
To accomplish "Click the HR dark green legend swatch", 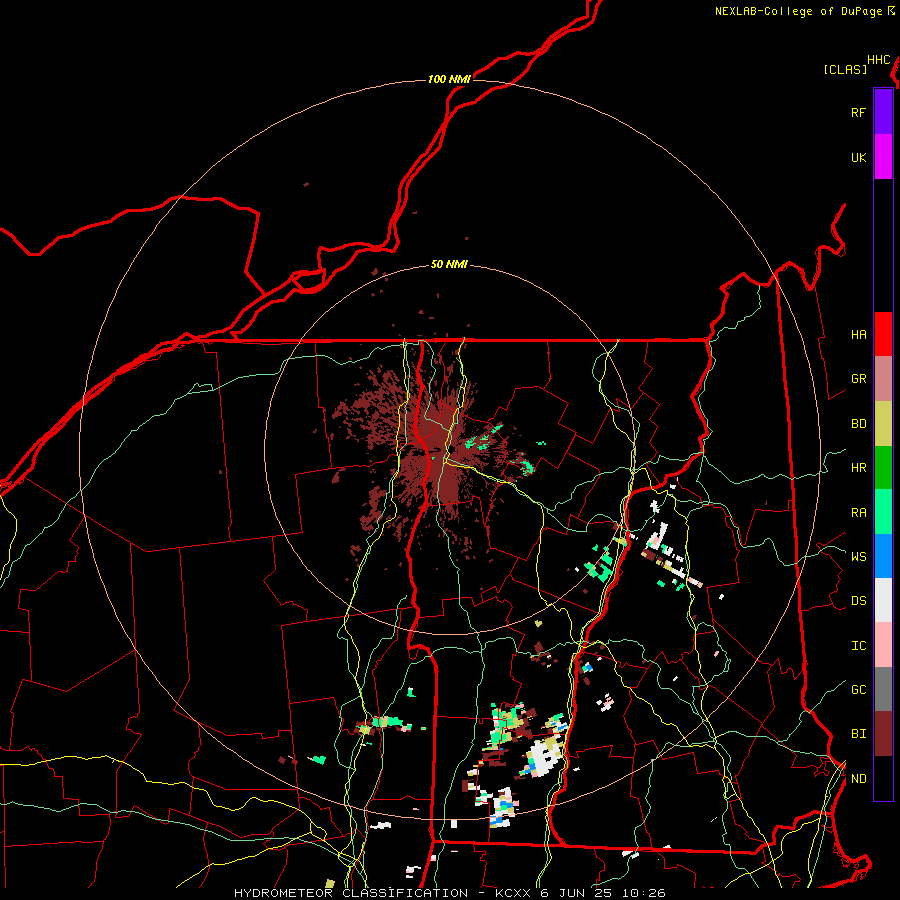I will [x=883, y=467].
